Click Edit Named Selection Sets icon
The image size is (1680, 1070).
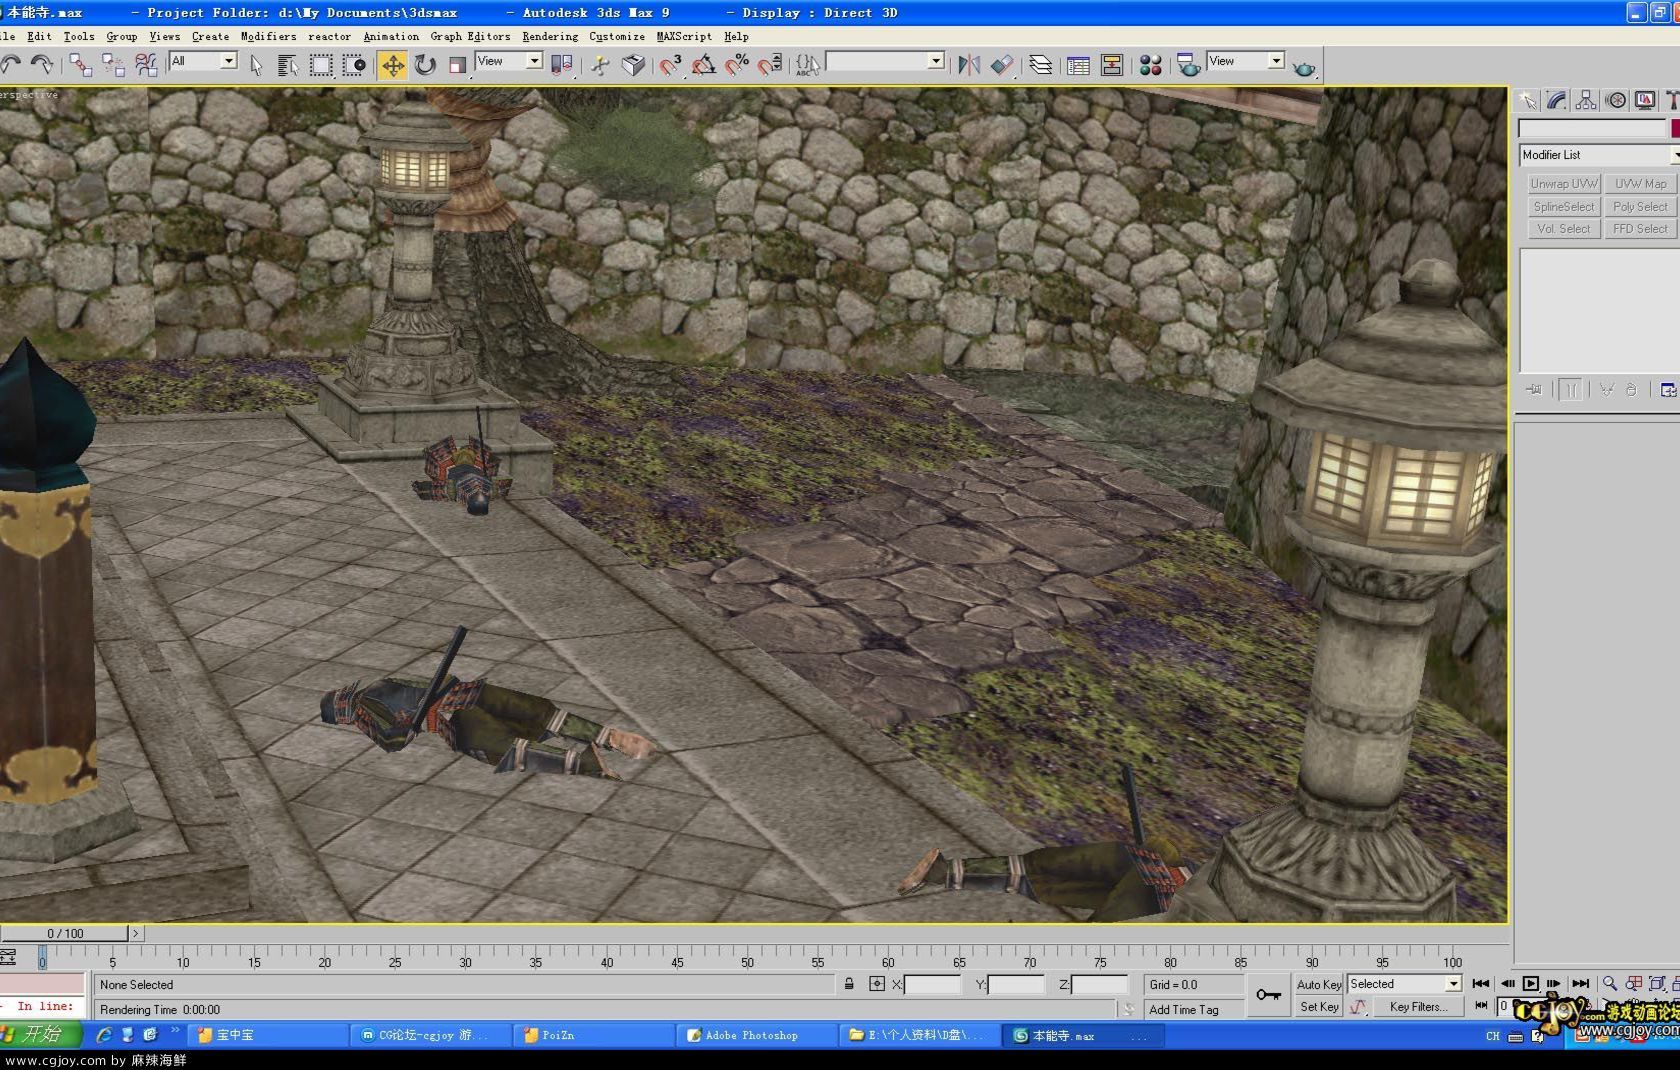[x=808, y=65]
